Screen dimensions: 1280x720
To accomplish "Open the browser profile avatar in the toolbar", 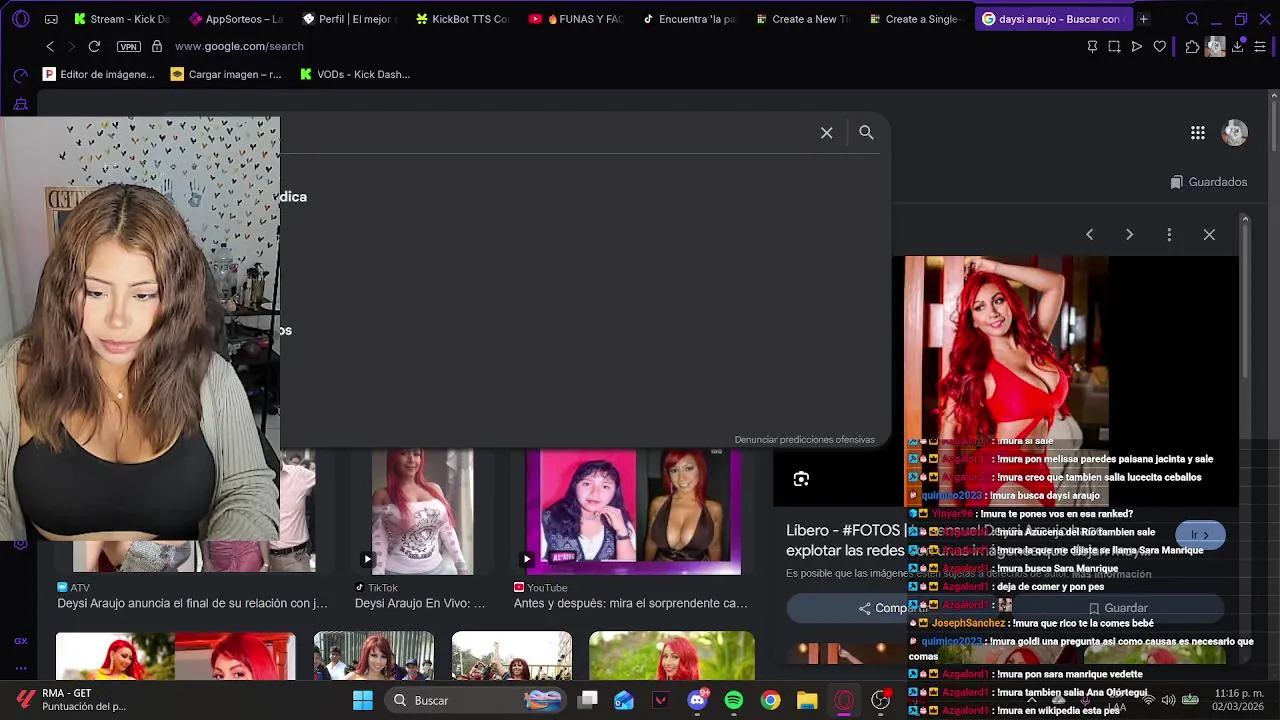I will tap(1215, 46).
